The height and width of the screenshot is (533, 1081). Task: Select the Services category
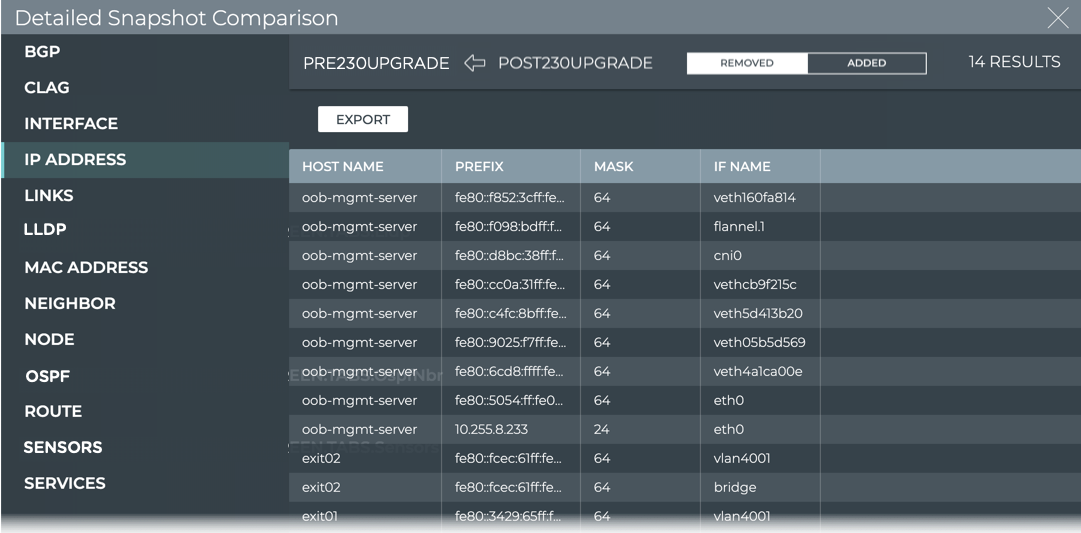[65, 483]
